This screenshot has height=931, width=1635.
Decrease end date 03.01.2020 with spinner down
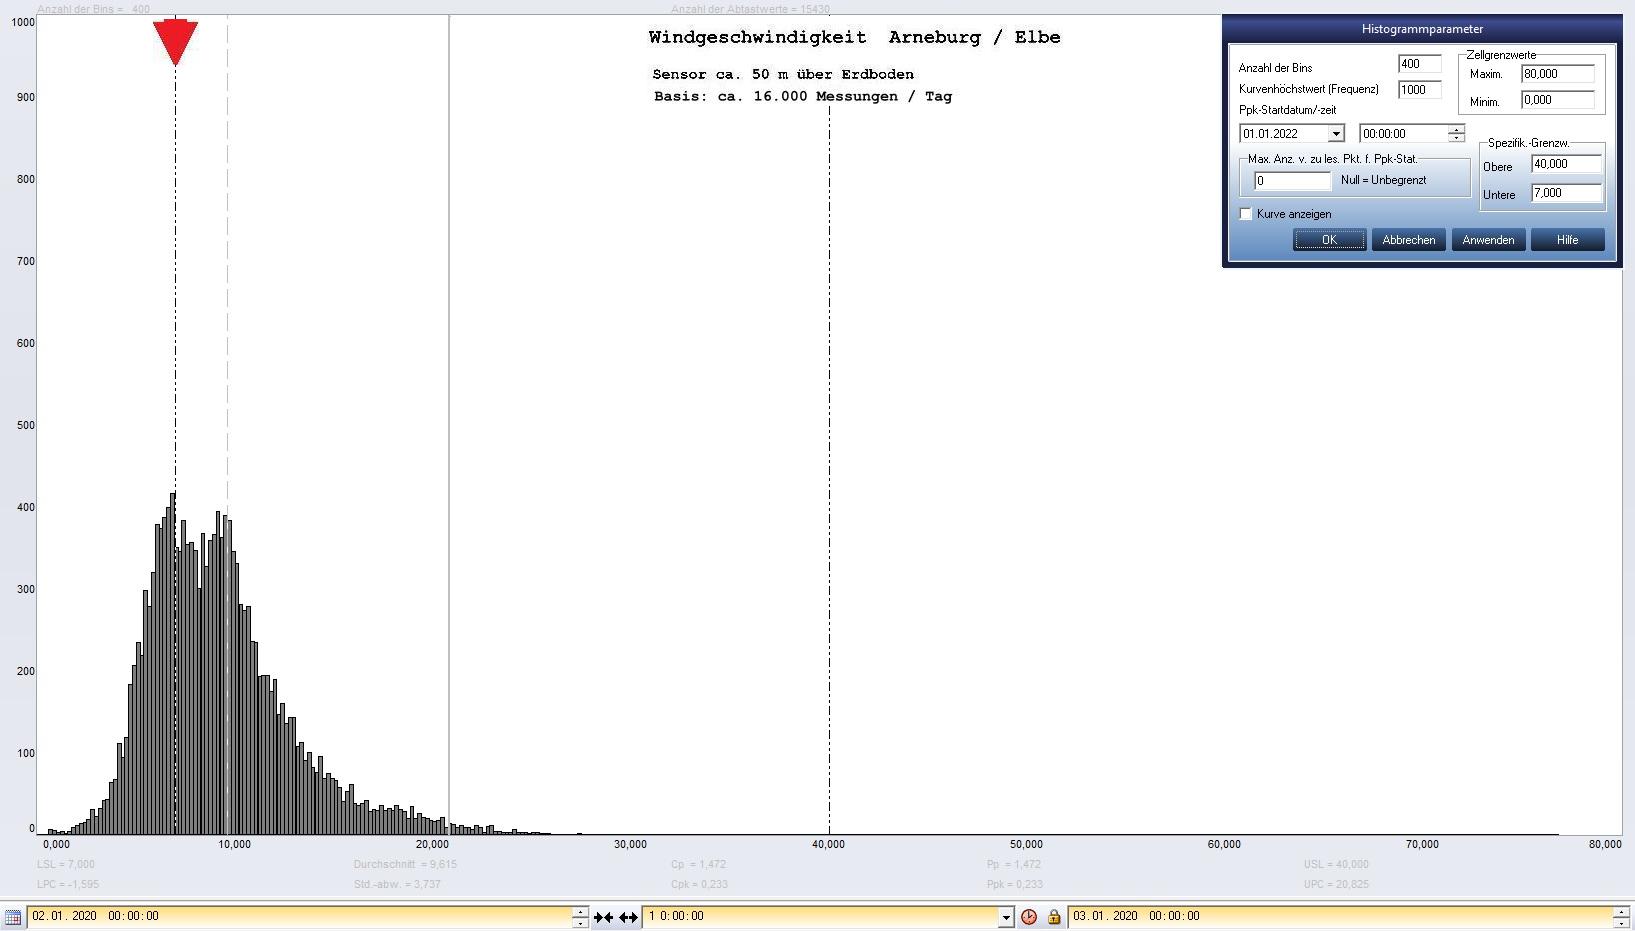[x=1621, y=921]
